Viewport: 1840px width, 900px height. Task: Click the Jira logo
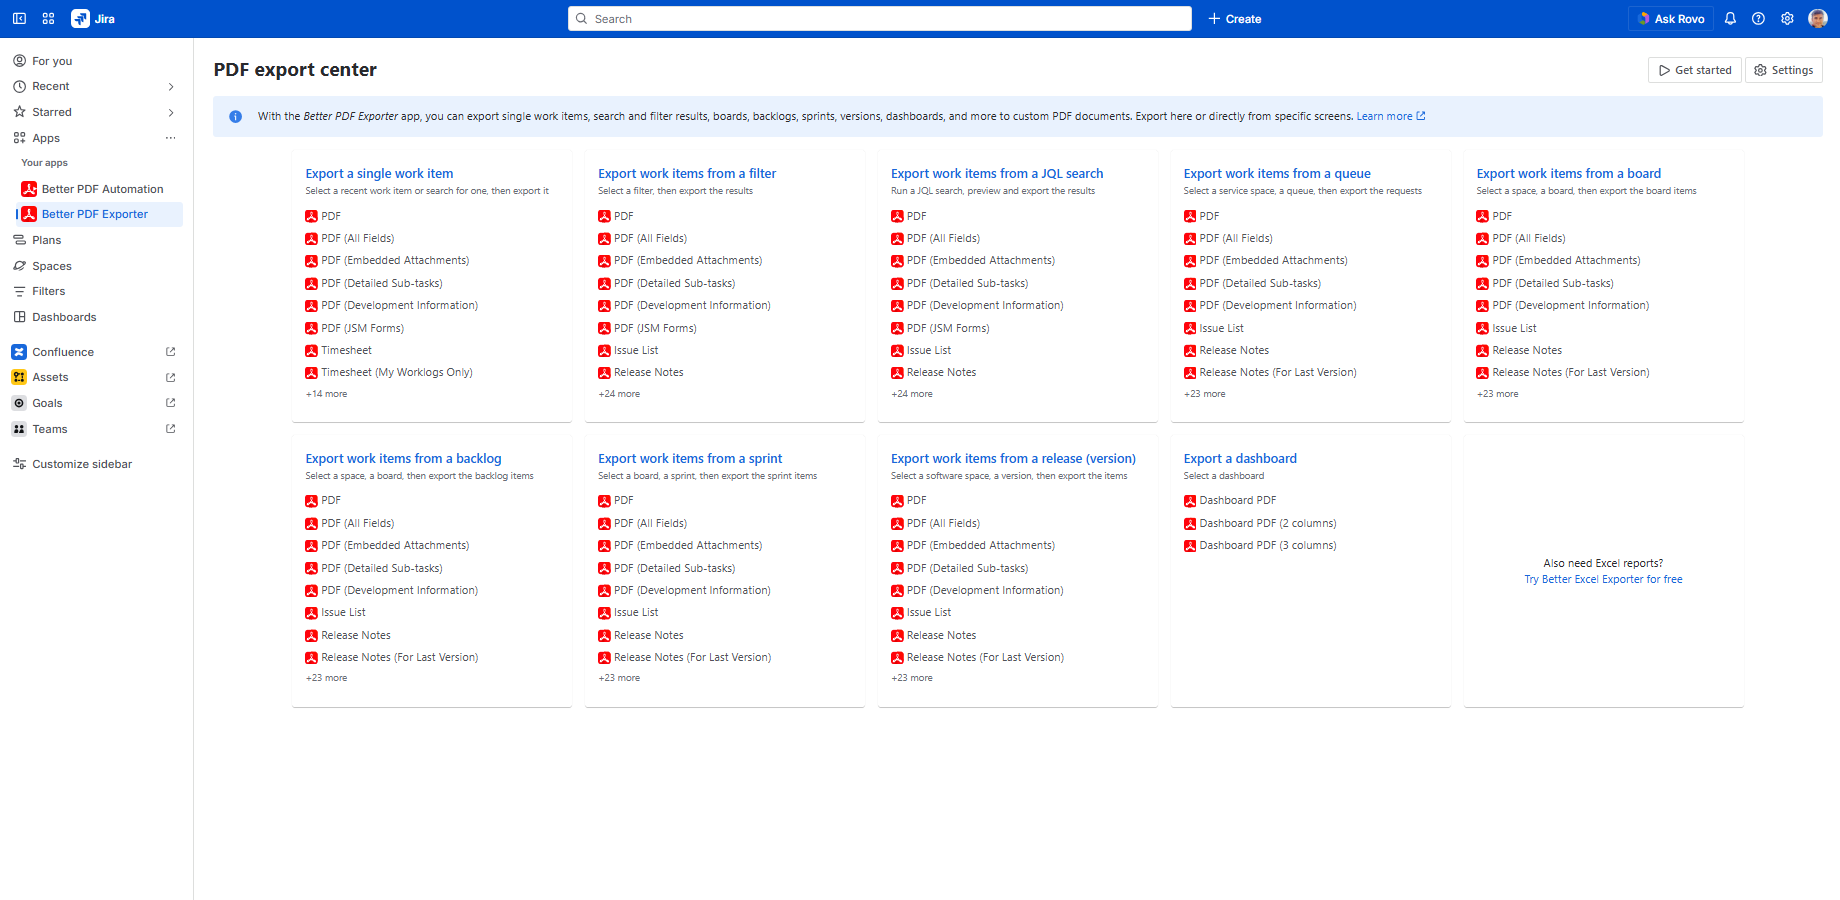pyautogui.click(x=93, y=19)
